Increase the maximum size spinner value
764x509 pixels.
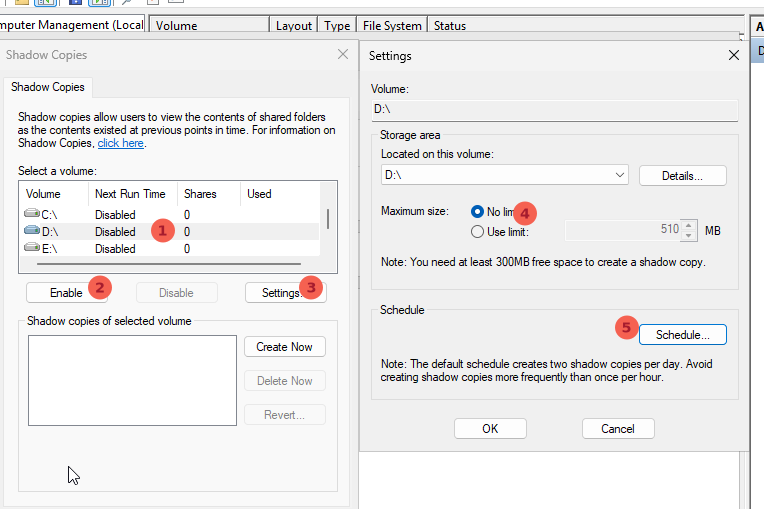tap(687, 225)
